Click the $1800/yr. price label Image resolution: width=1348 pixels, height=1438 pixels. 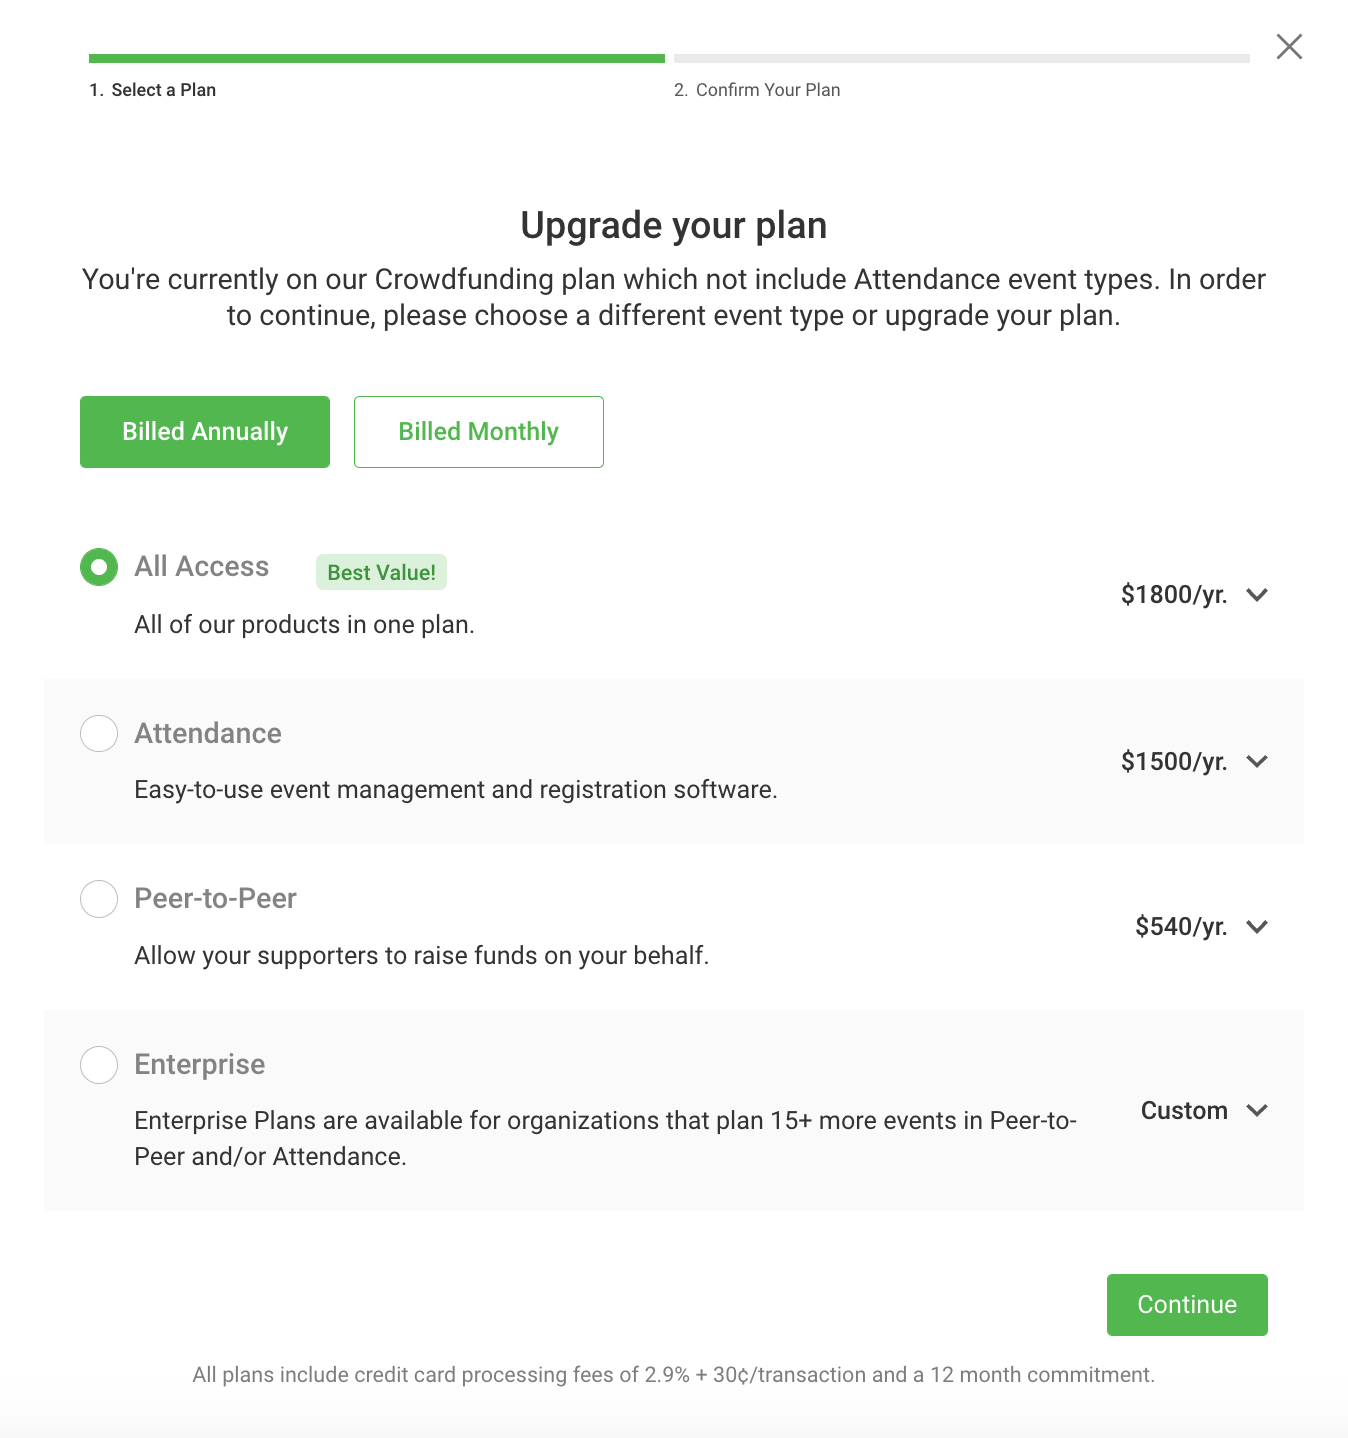[x=1173, y=595]
